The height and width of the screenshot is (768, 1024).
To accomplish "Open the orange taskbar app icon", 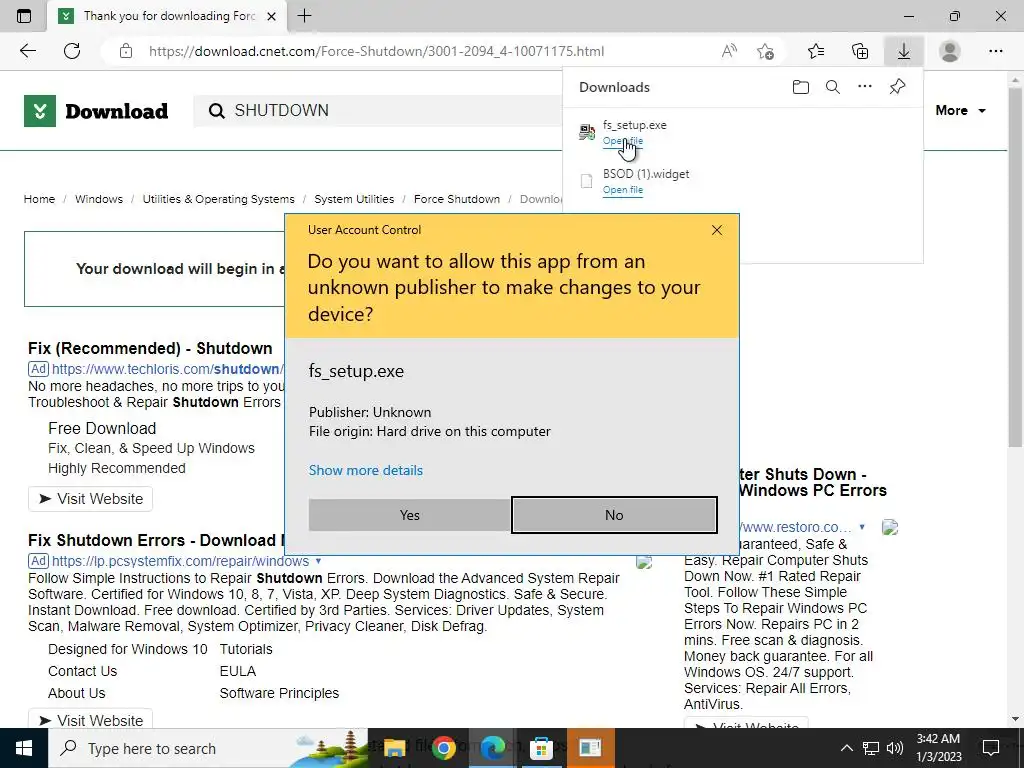I will tap(590, 748).
